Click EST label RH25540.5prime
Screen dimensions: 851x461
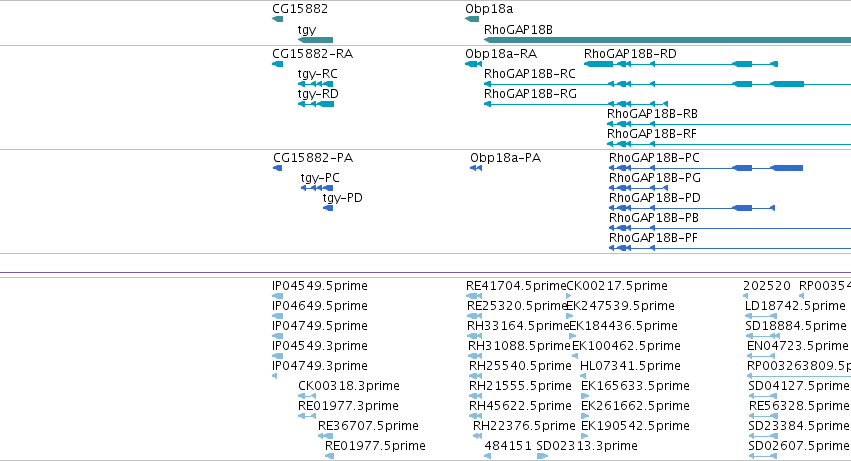pos(520,367)
